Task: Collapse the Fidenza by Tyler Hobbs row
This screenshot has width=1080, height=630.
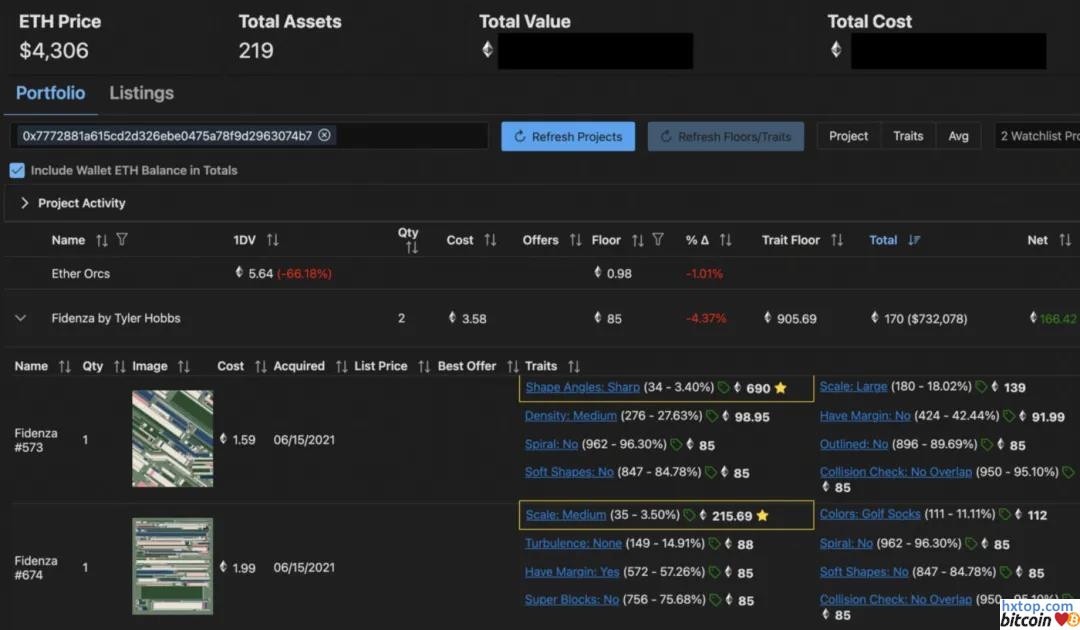Action: tap(19, 318)
